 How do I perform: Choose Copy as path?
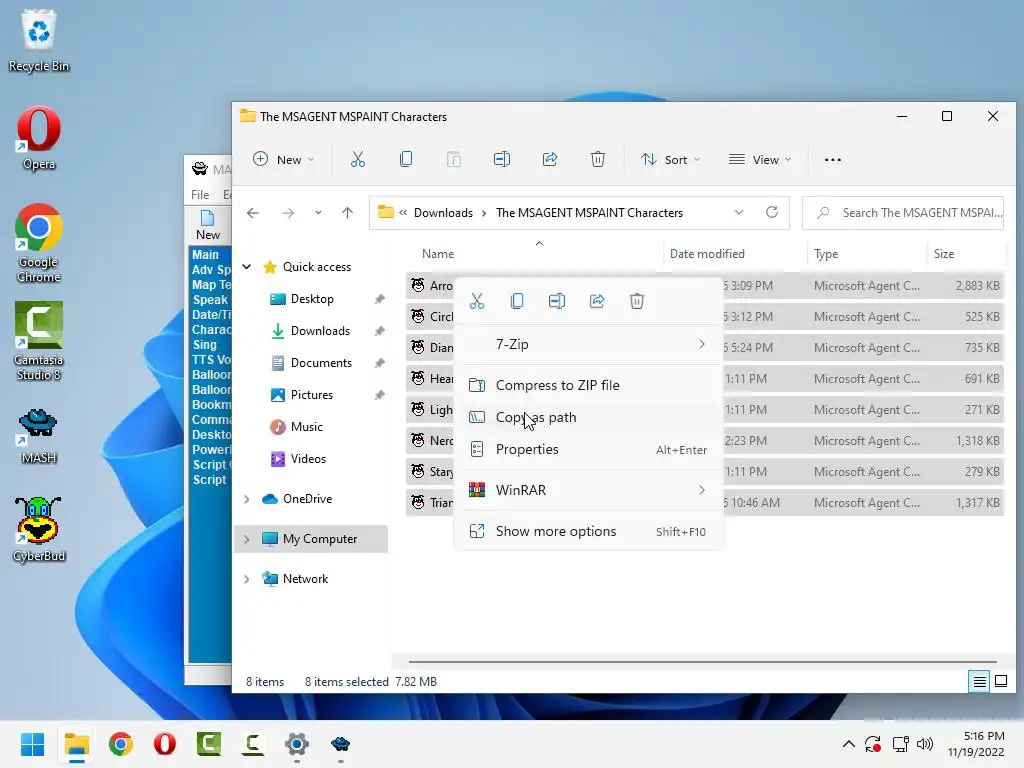pos(588,417)
